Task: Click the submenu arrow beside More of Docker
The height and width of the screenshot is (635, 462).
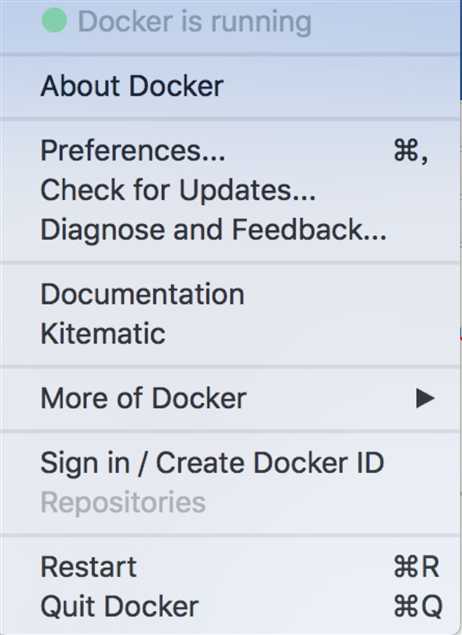Action: [425, 398]
